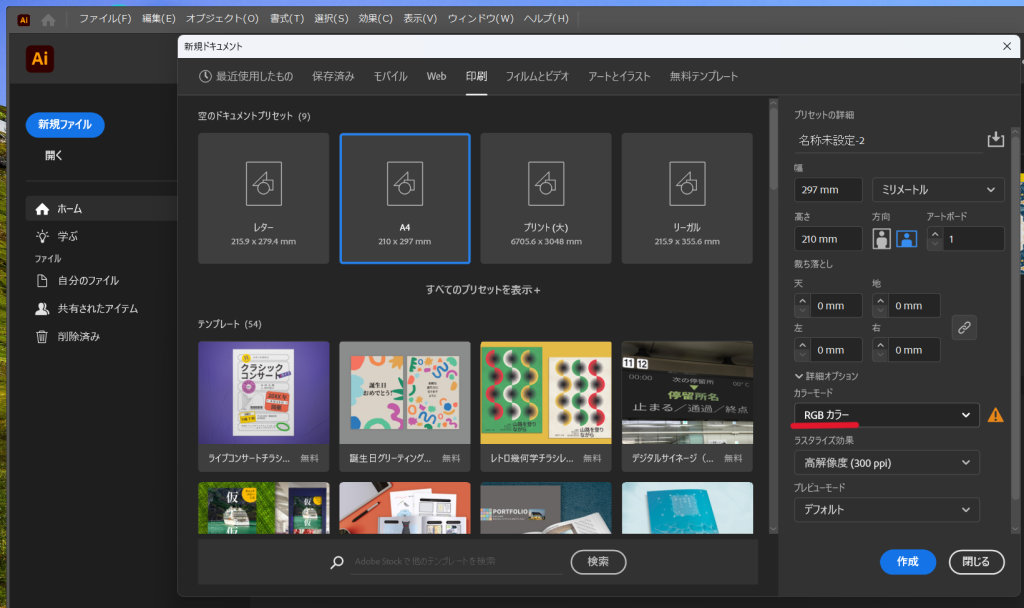Screen dimensions: 1024x608
Task: Open the ラスタライズ効果 resolution dropdown
Action: 886,463
